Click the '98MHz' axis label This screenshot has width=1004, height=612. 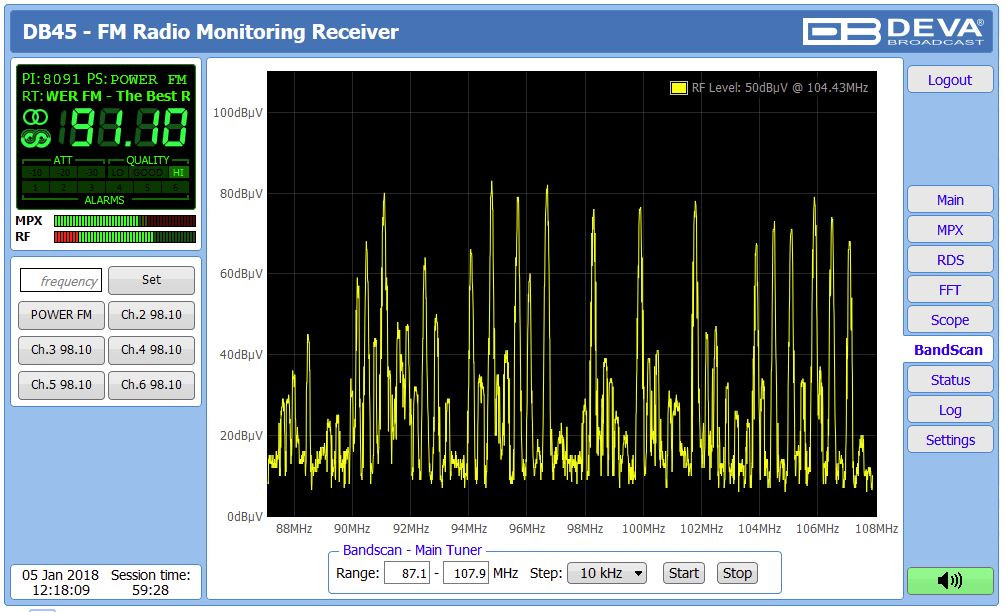pyautogui.click(x=585, y=529)
